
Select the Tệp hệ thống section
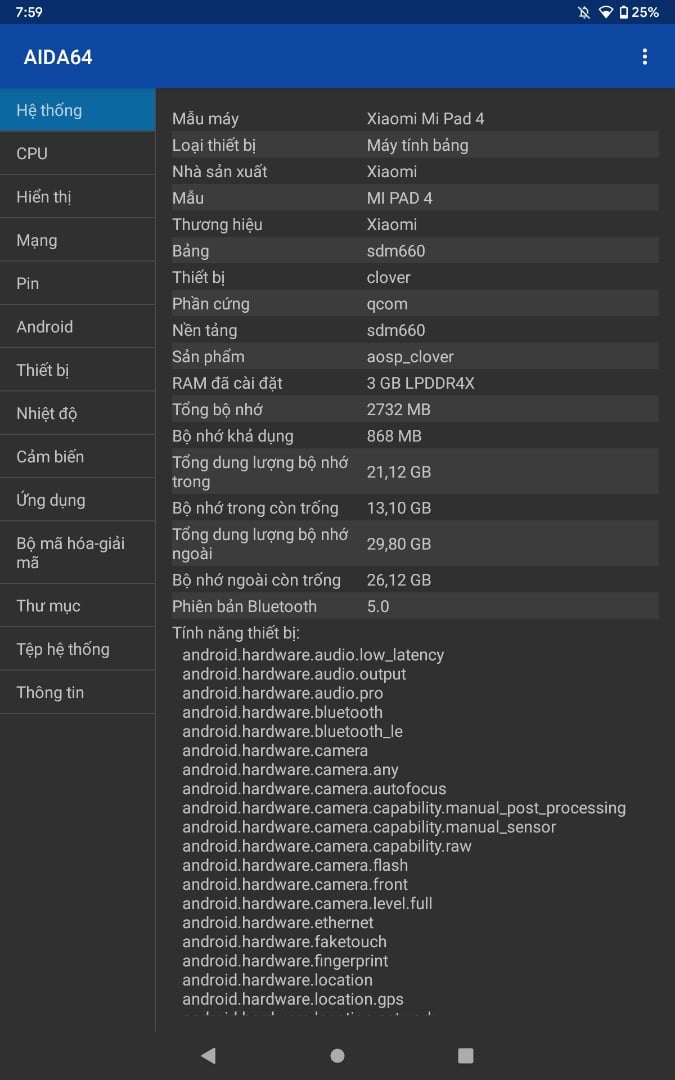pos(77,650)
